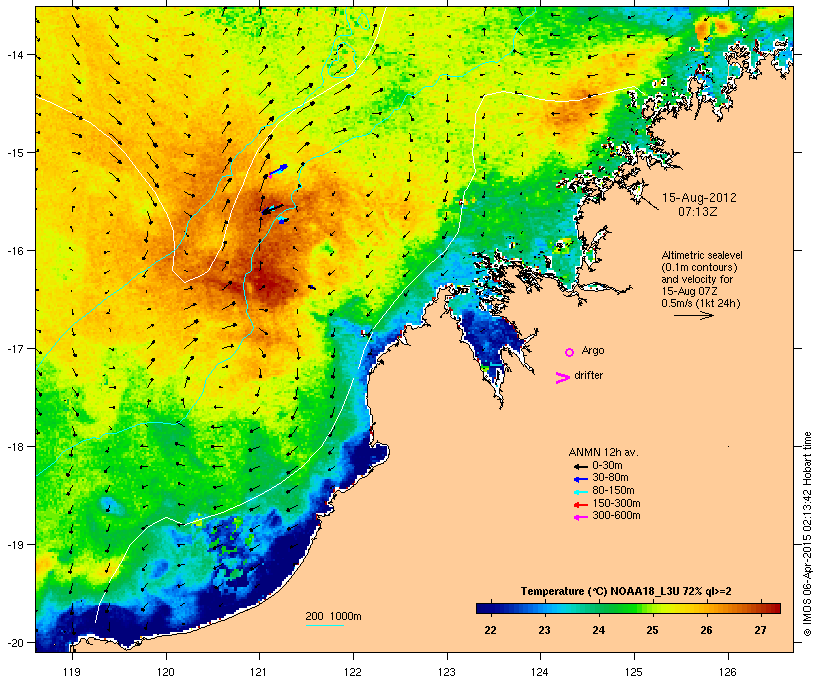Viewport: 820px width, 680px height.
Task: Click latitude axis label -20
Action: [x=14, y=642]
